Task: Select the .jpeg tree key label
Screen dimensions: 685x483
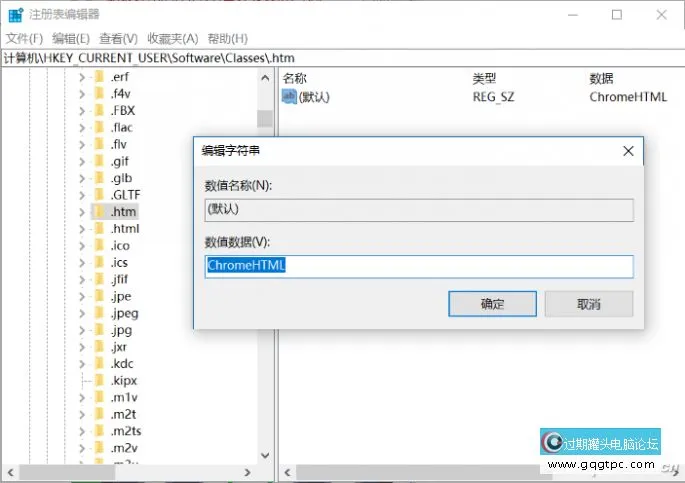Action: tap(125, 314)
